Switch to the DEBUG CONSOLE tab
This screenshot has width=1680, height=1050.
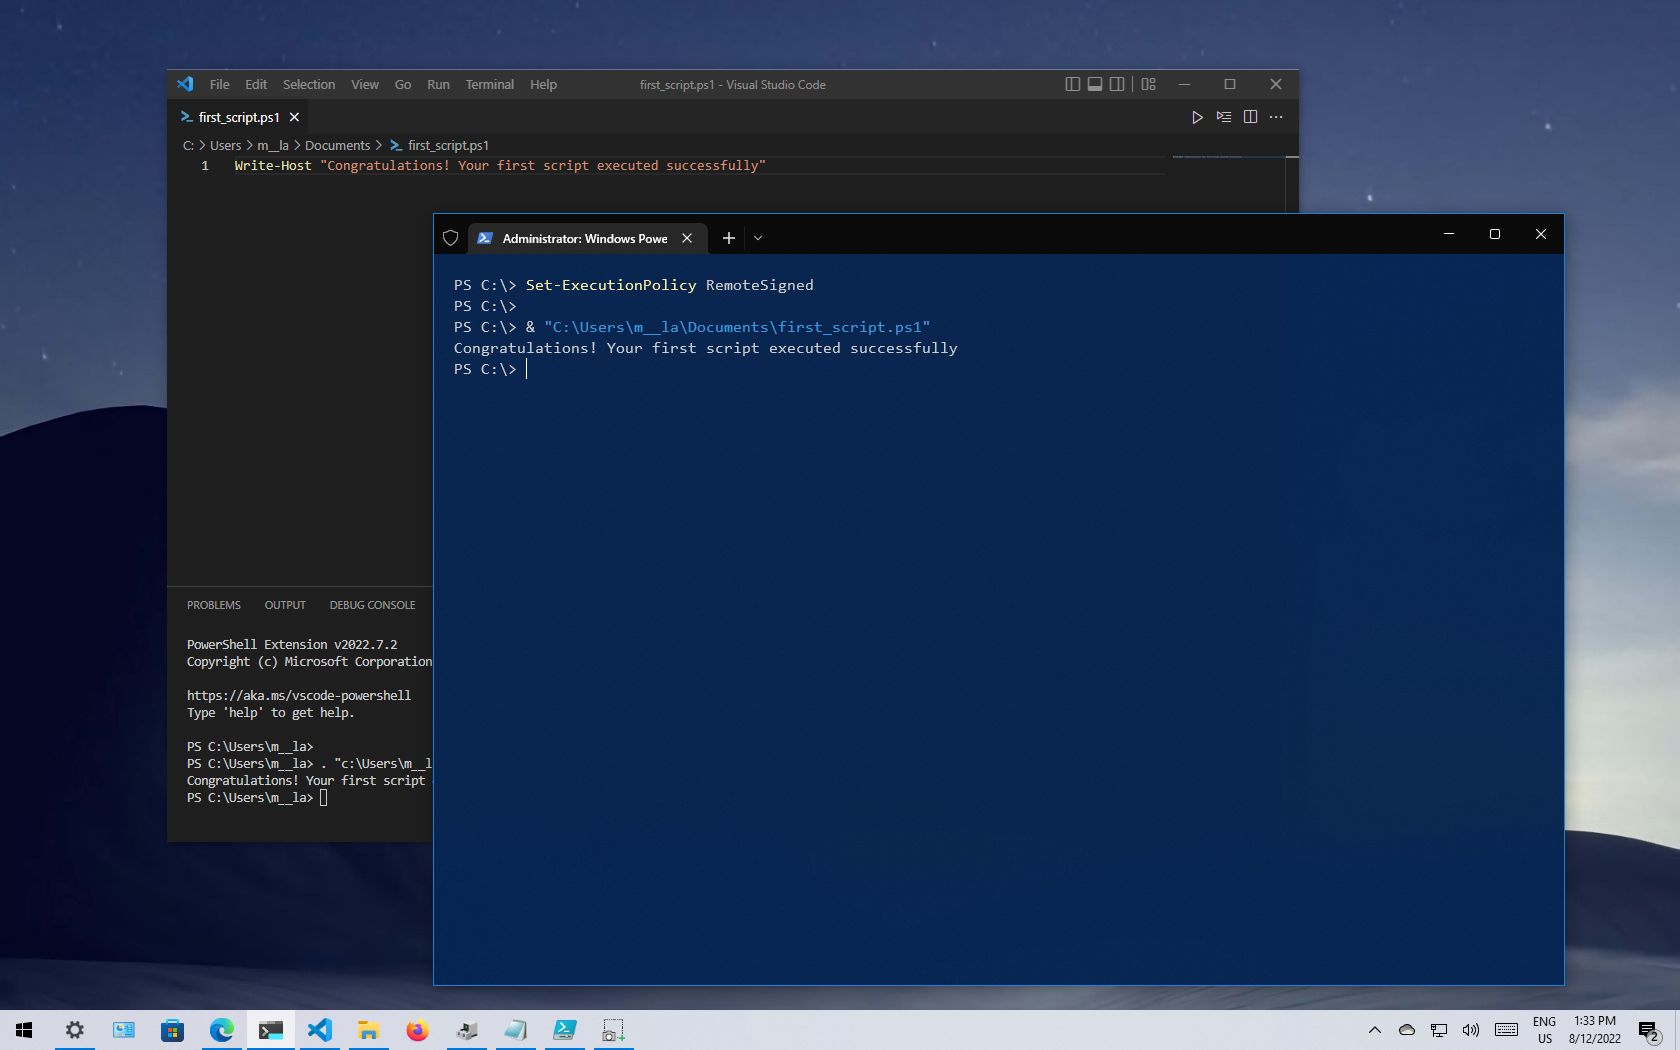click(x=371, y=605)
